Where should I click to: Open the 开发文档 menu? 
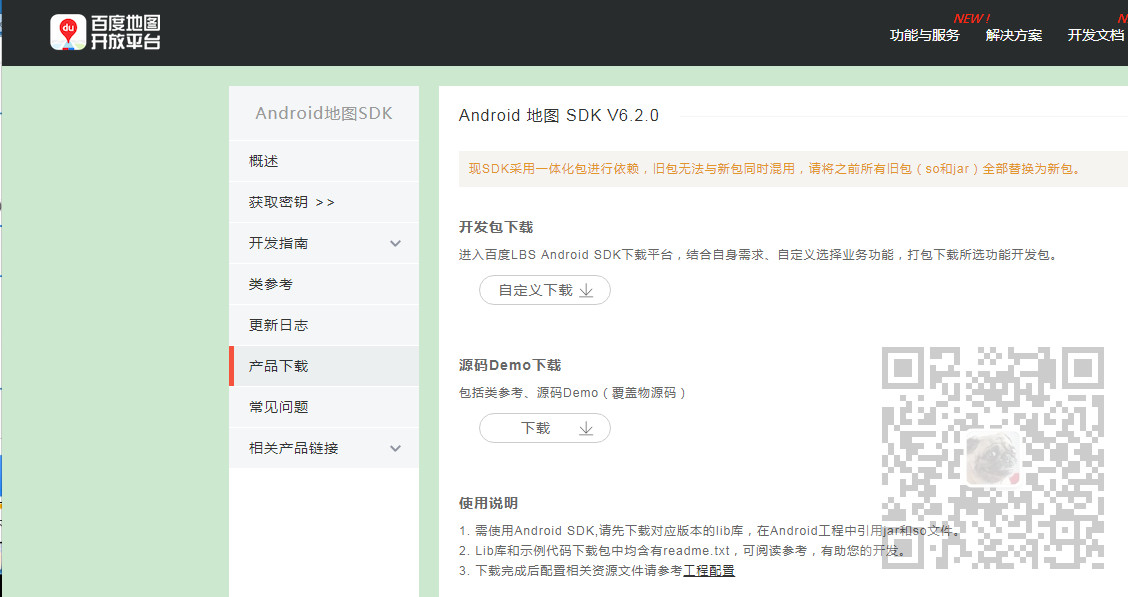point(1095,35)
